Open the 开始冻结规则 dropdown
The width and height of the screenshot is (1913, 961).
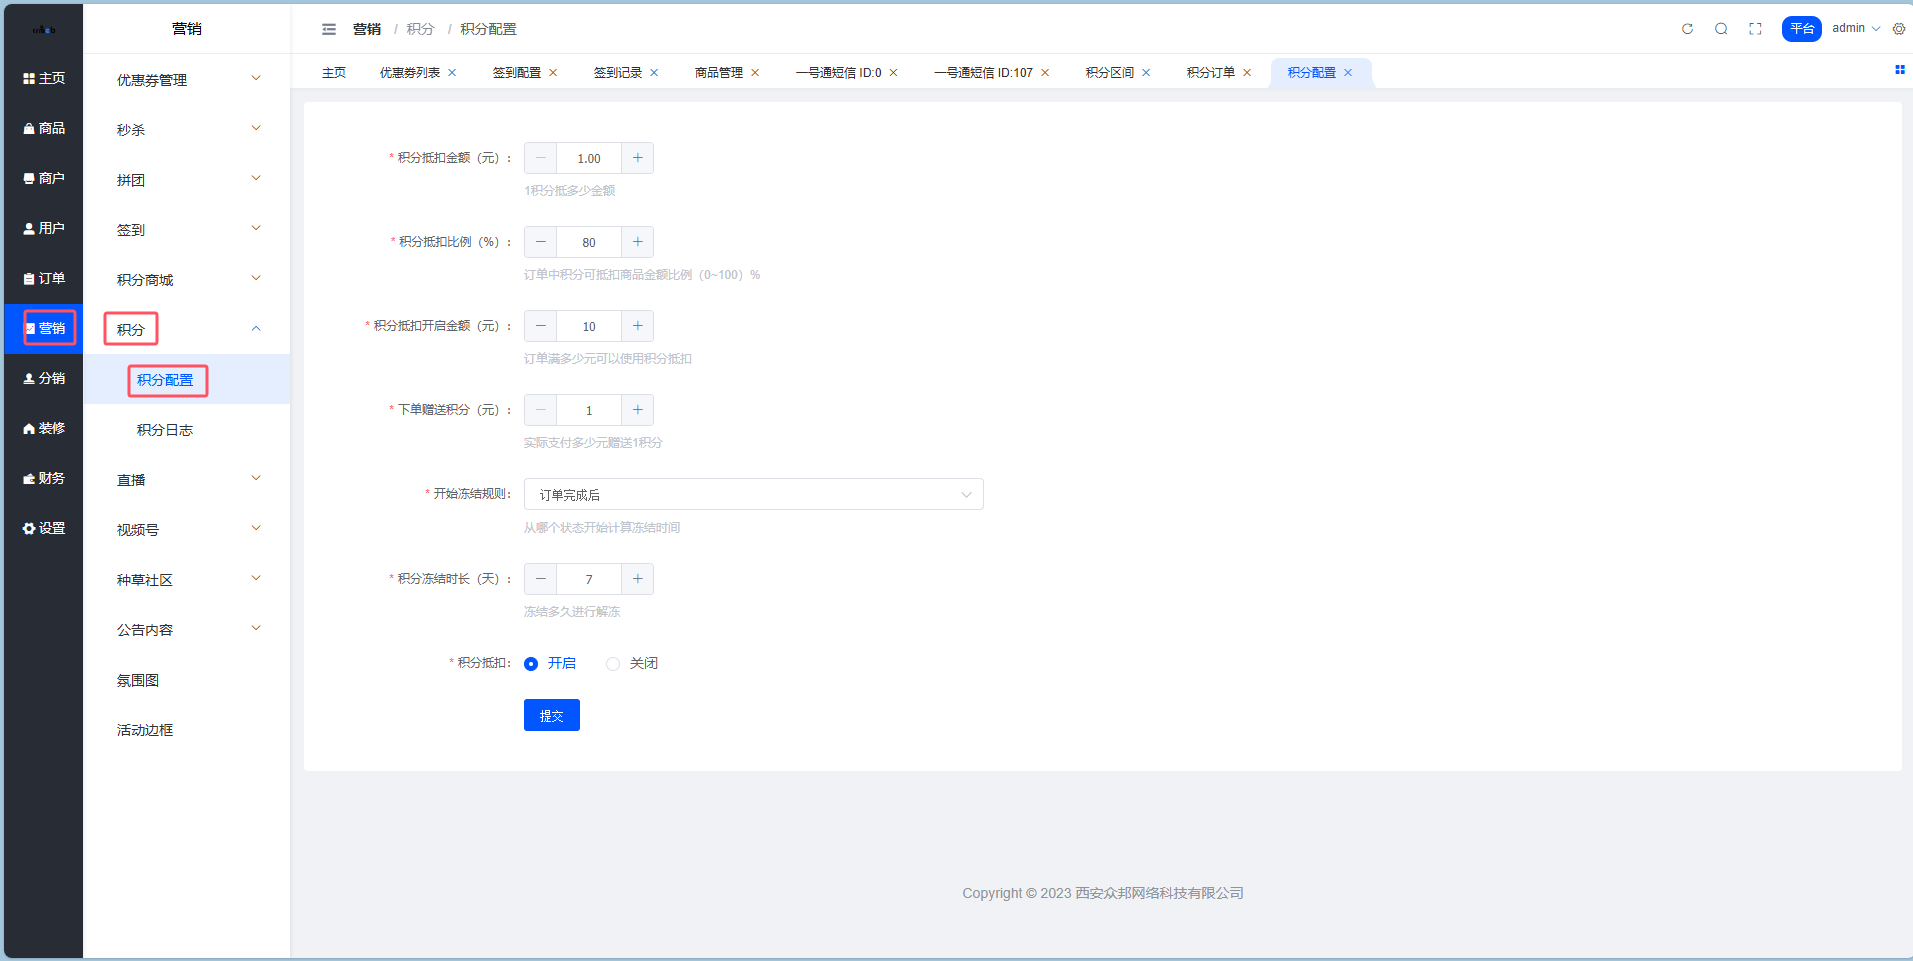[x=753, y=495]
